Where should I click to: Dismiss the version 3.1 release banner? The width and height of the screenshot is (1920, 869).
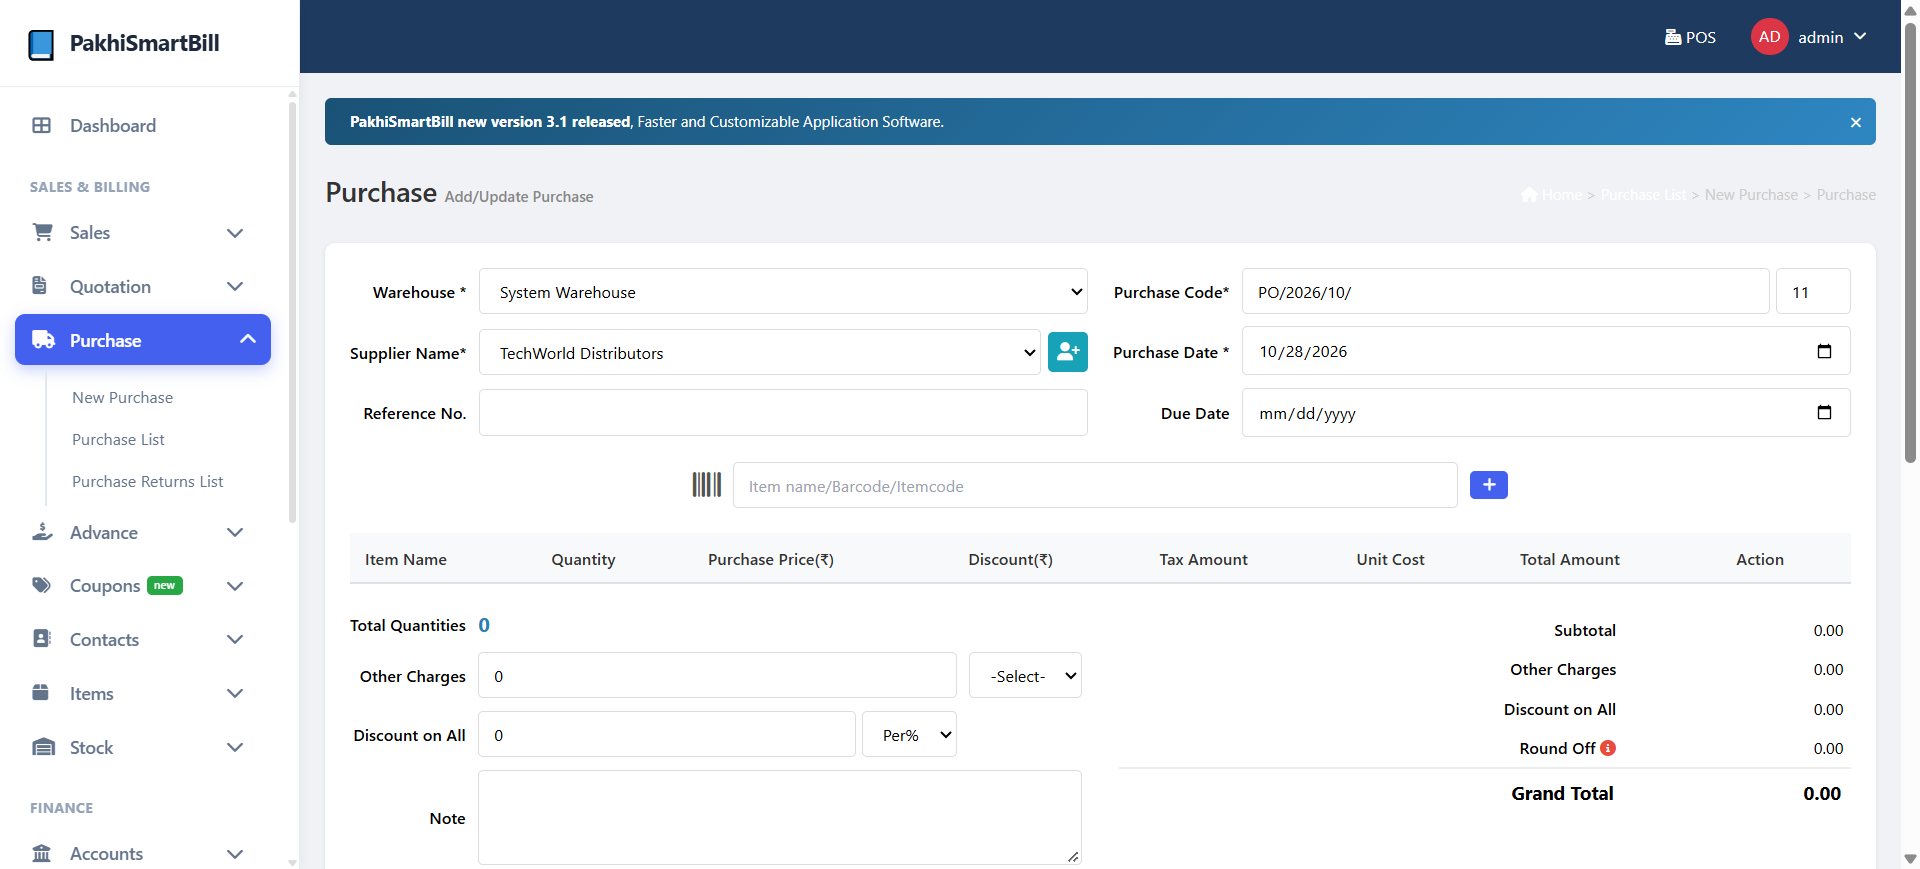point(1856,122)
